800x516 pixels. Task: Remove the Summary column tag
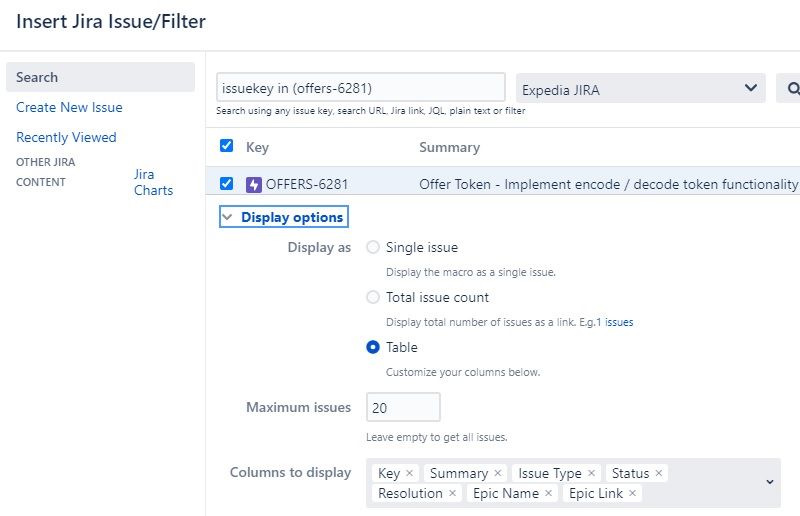coord(498,473)
